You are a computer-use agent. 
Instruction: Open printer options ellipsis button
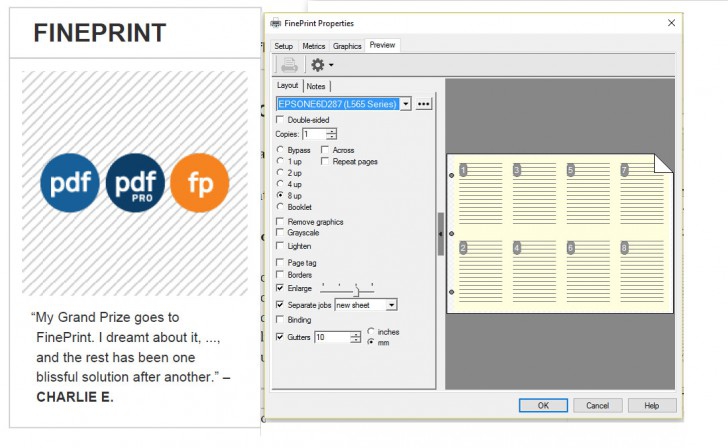(423, 104)
